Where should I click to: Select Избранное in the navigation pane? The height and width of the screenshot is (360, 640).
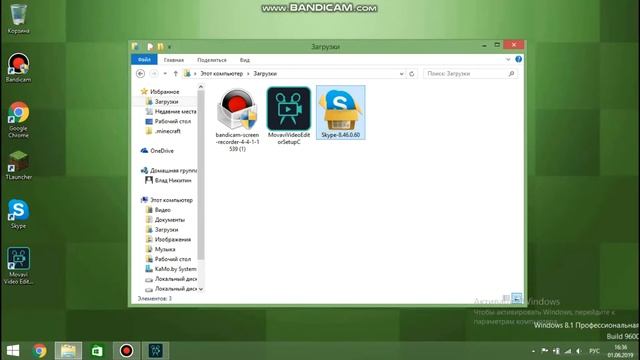point(164,92)
